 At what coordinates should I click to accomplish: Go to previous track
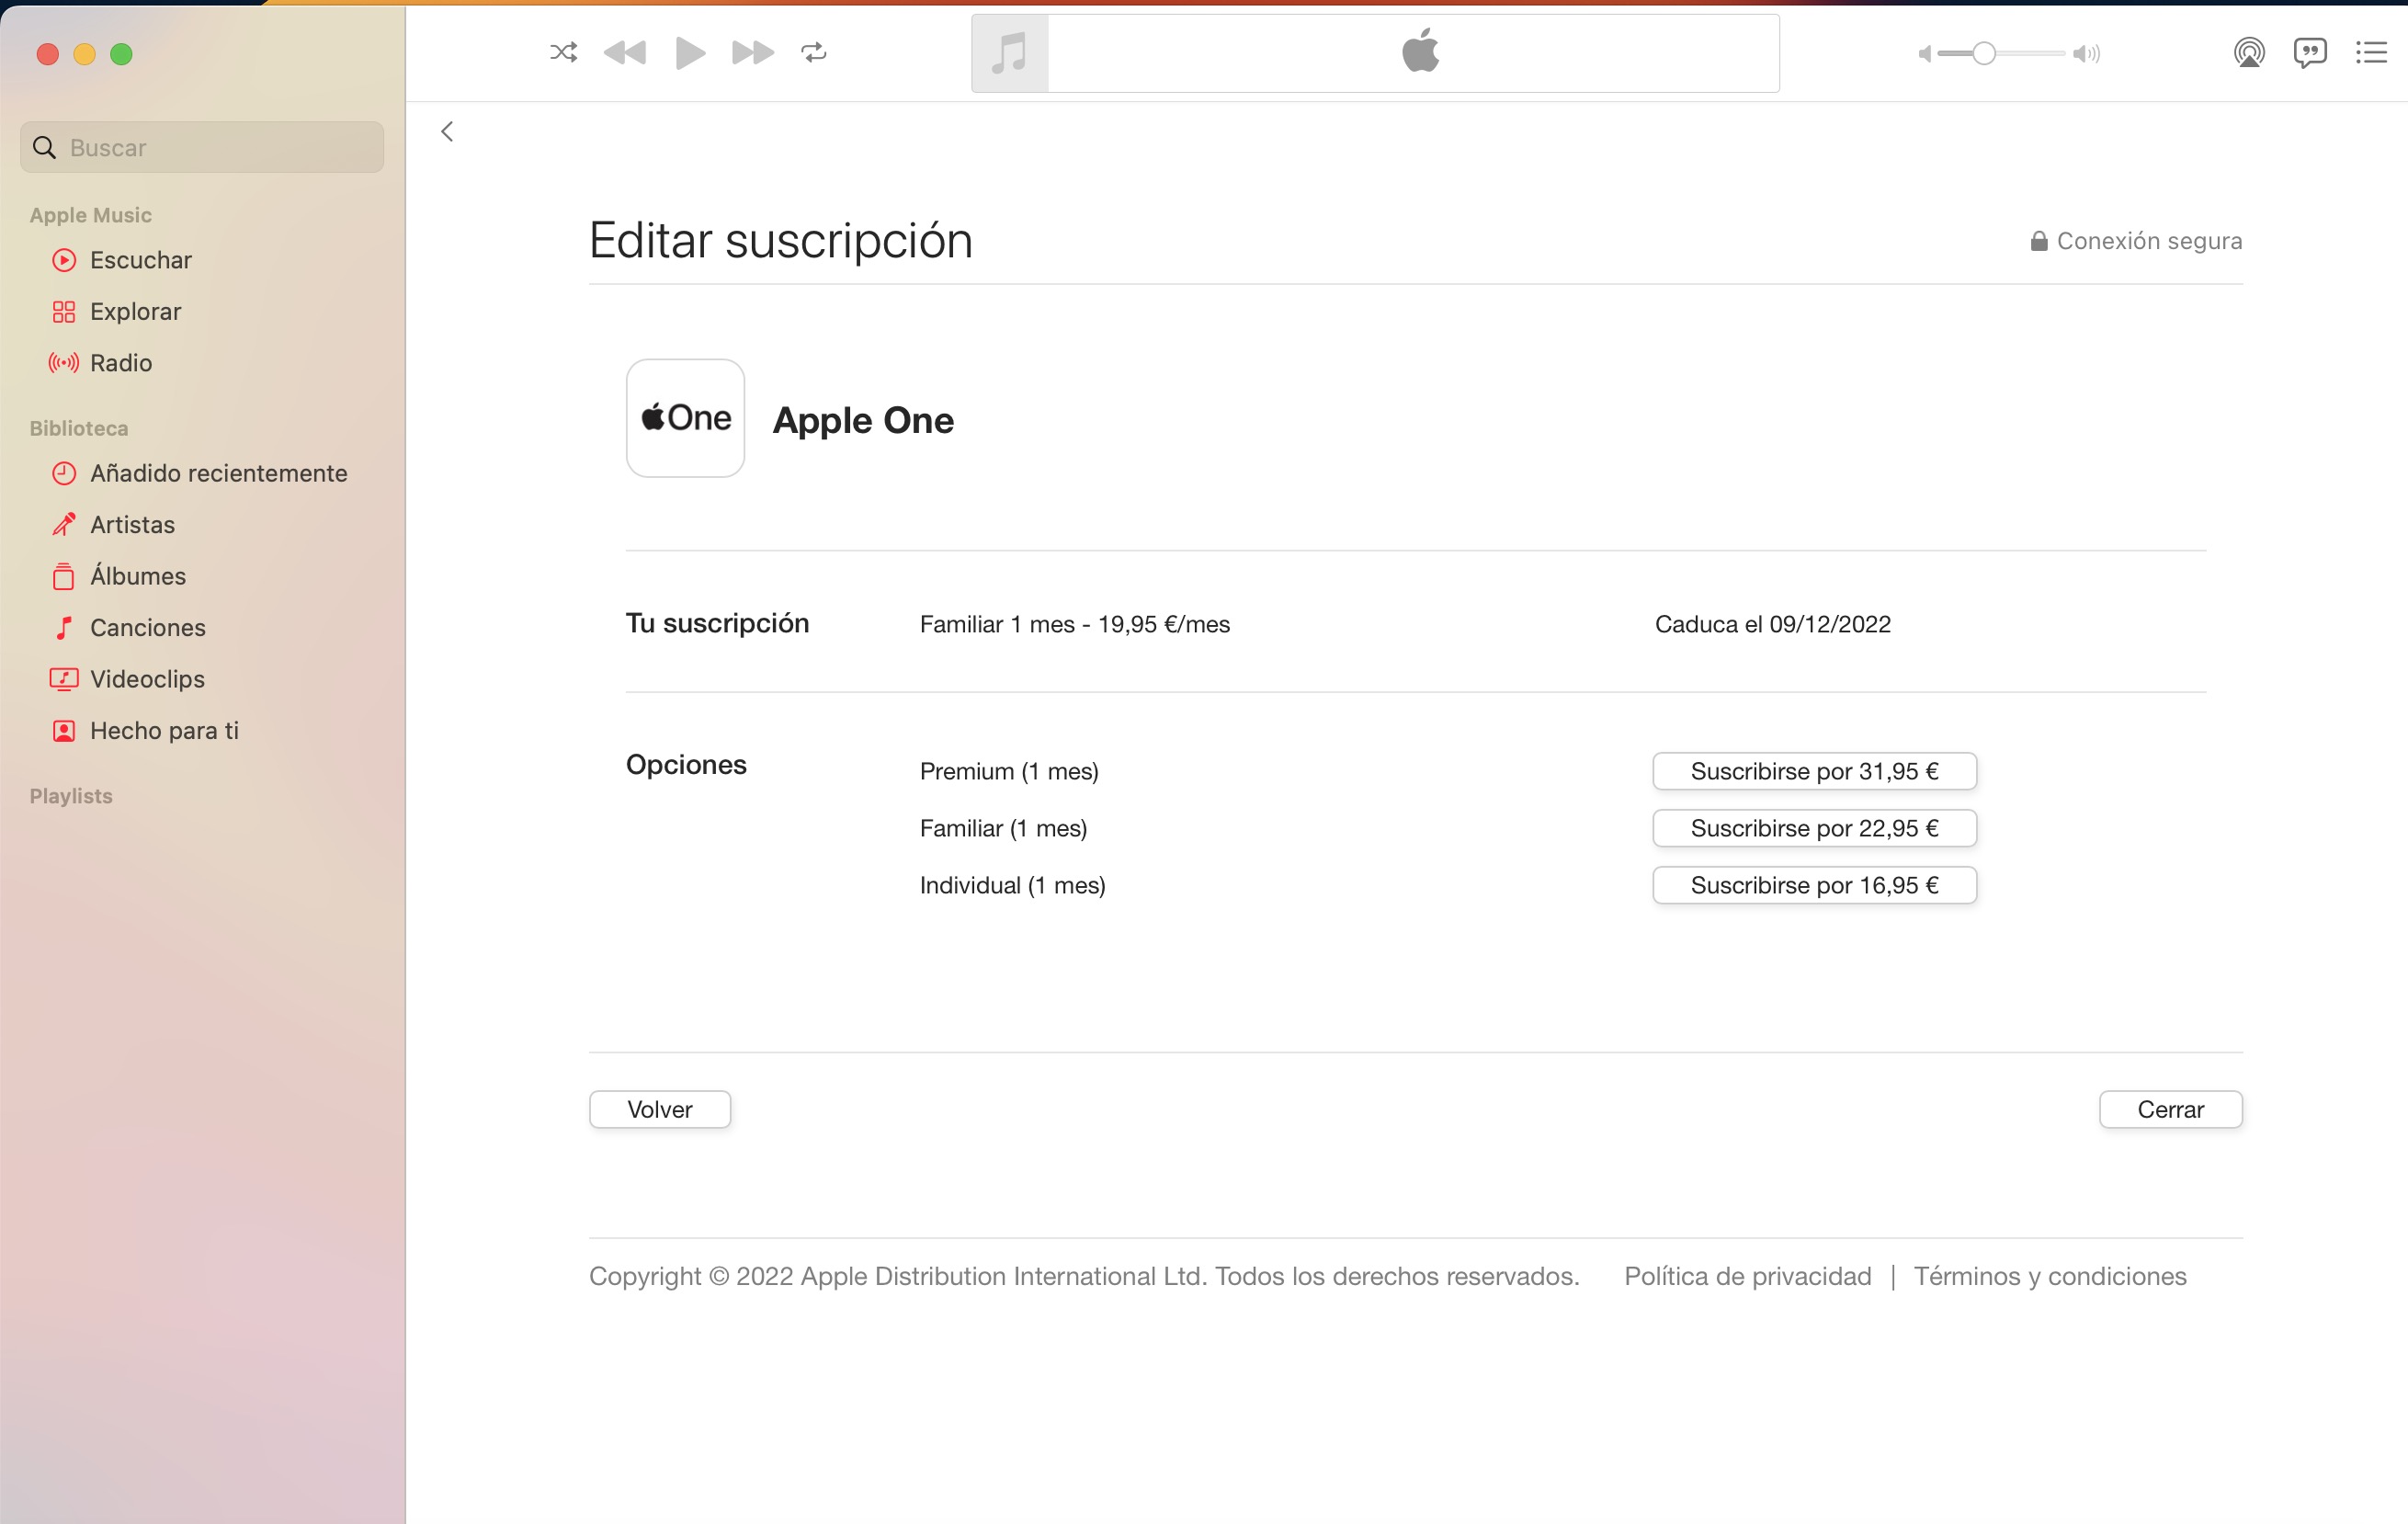point(626,52)
